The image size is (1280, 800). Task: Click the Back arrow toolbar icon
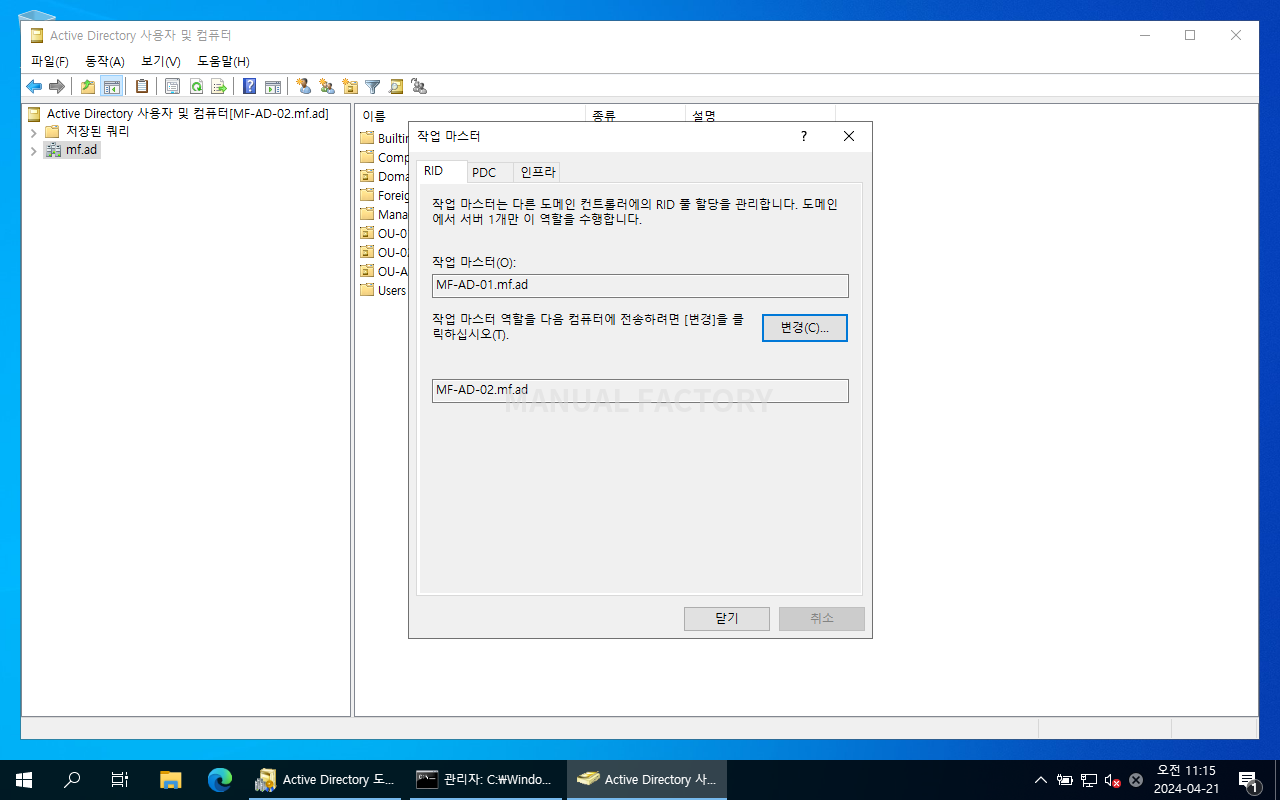[x=34, y=87]
